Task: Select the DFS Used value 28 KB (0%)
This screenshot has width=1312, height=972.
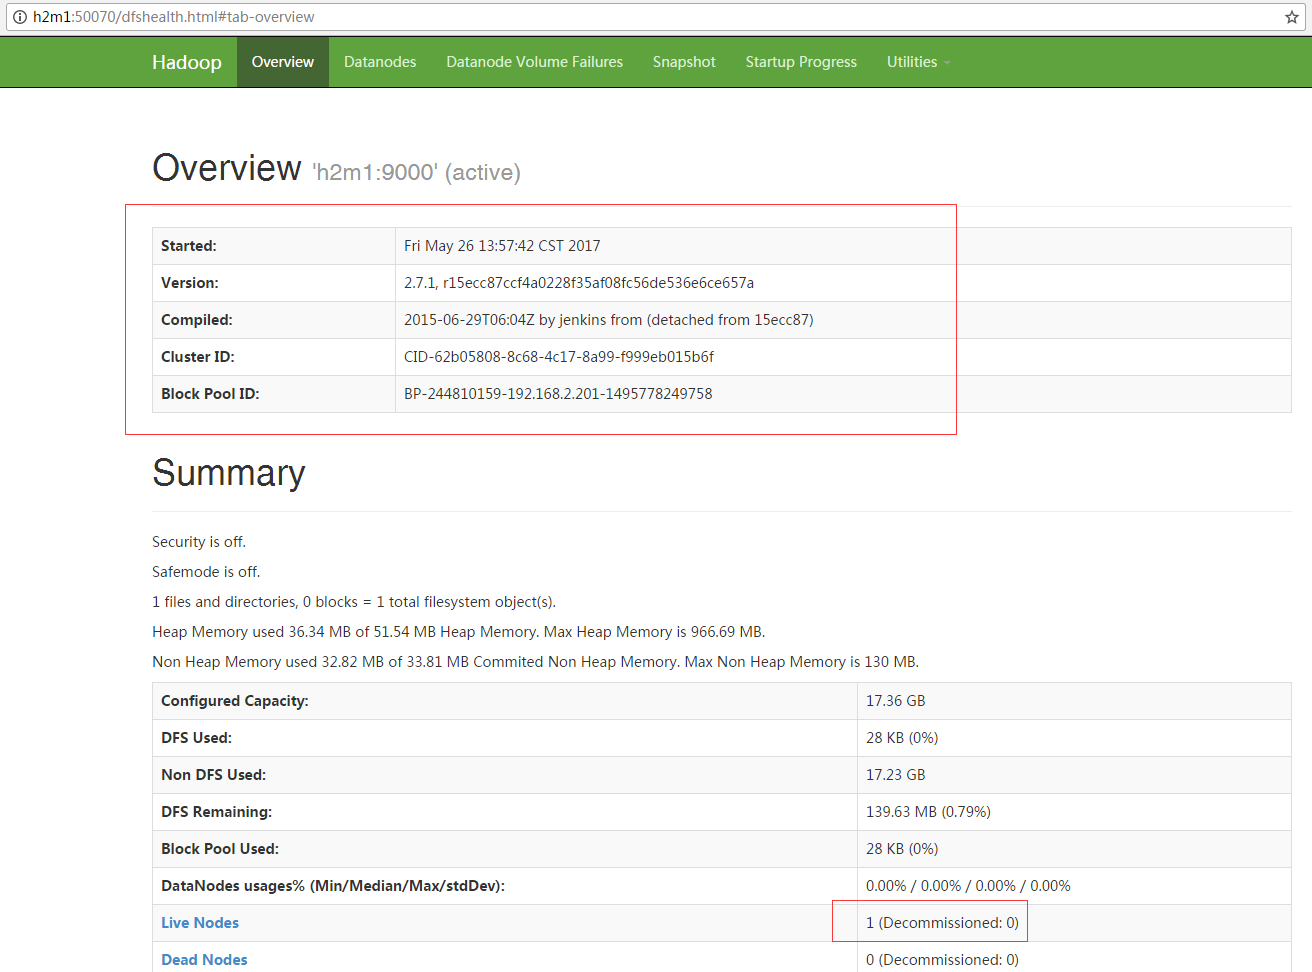Action: (x=902, y=738)
